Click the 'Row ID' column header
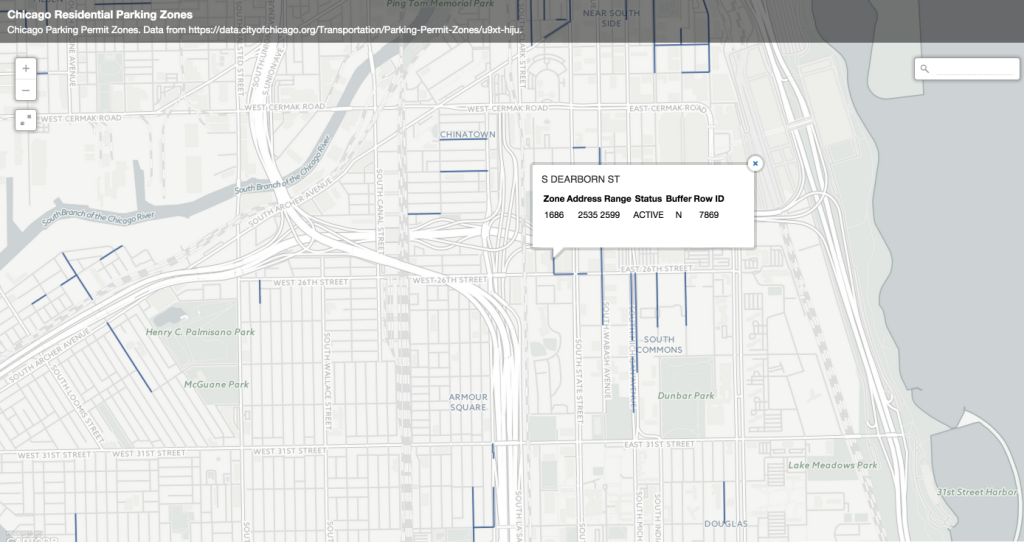 point(709,199)
